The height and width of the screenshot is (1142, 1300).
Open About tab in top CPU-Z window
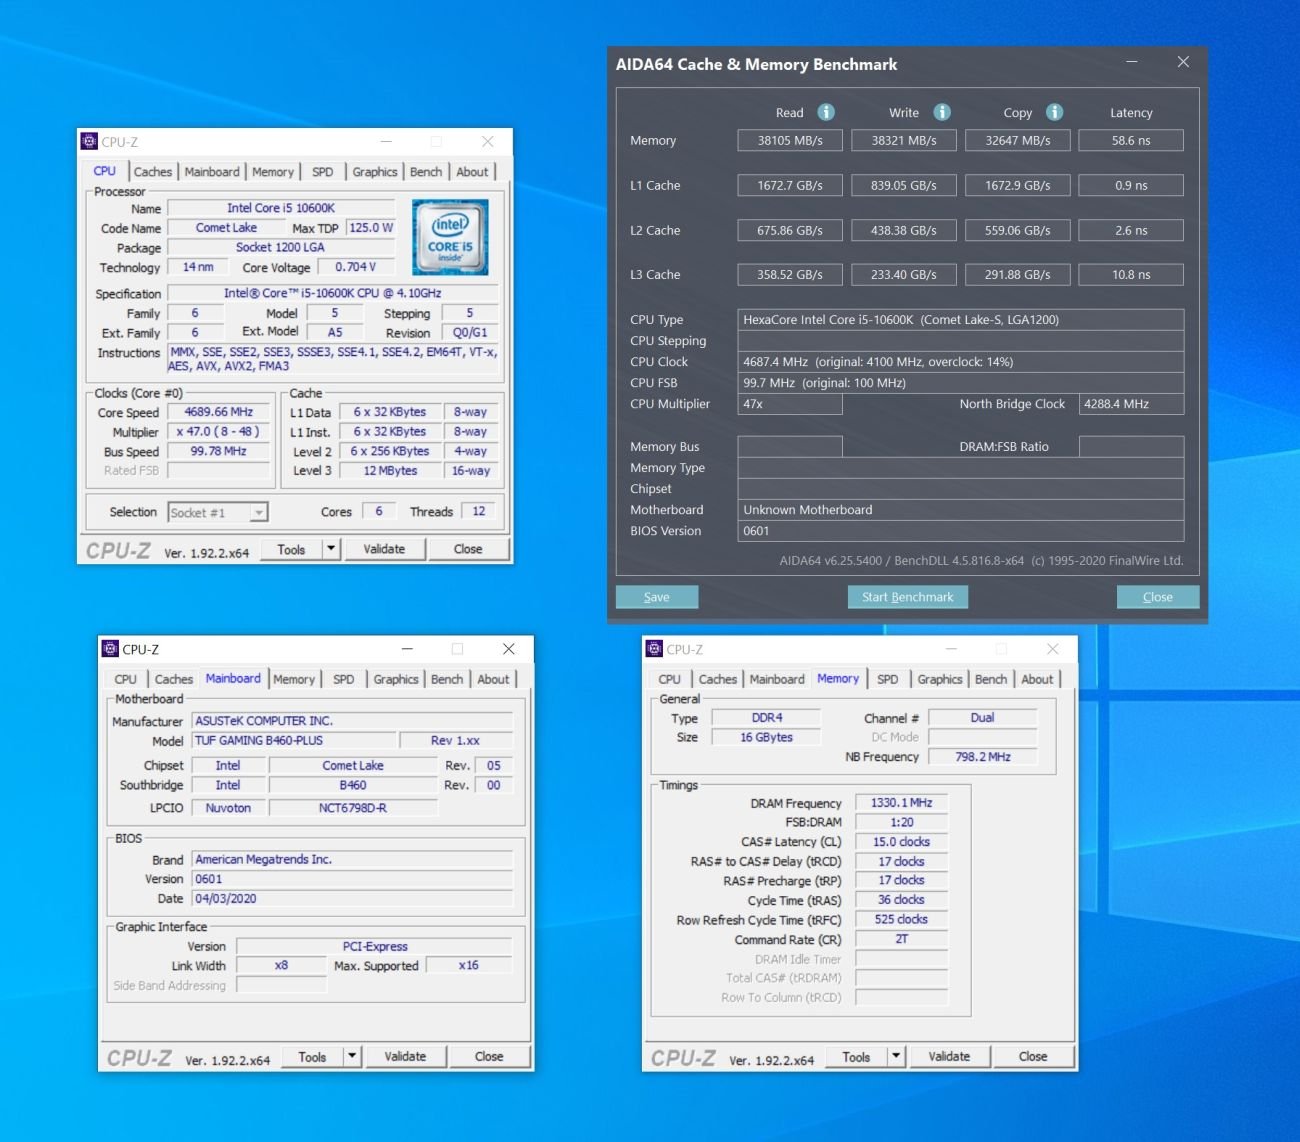click(472, 172)
